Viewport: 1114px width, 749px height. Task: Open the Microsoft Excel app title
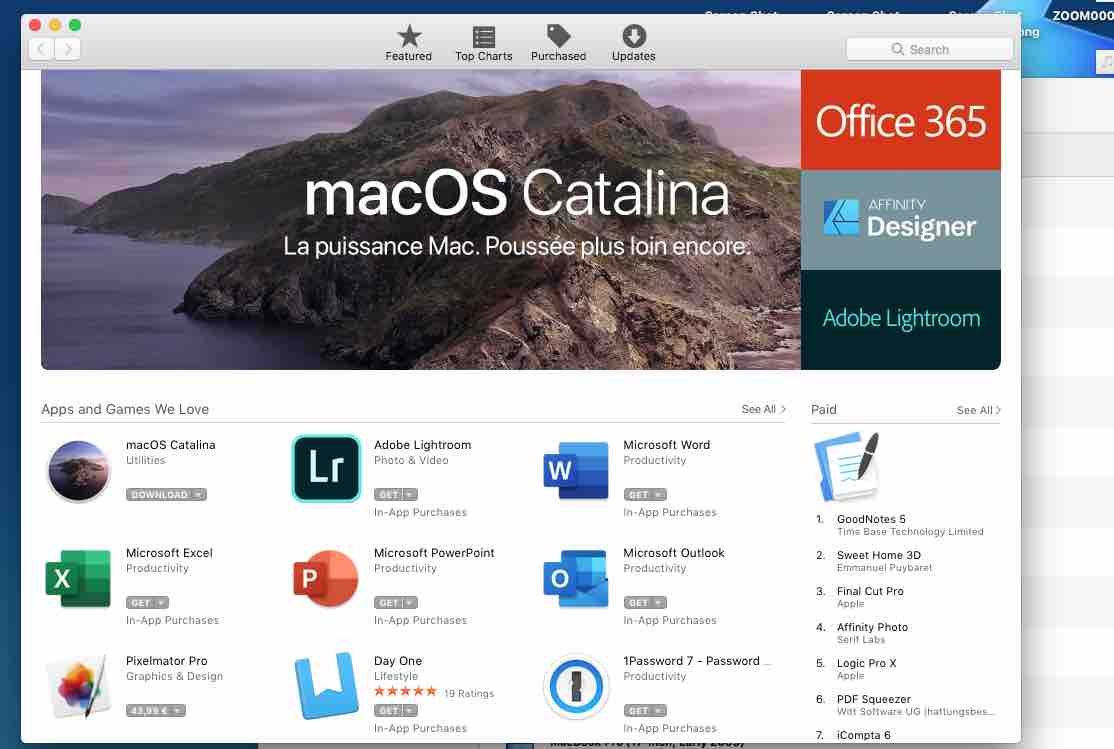[x=169, y=553]
